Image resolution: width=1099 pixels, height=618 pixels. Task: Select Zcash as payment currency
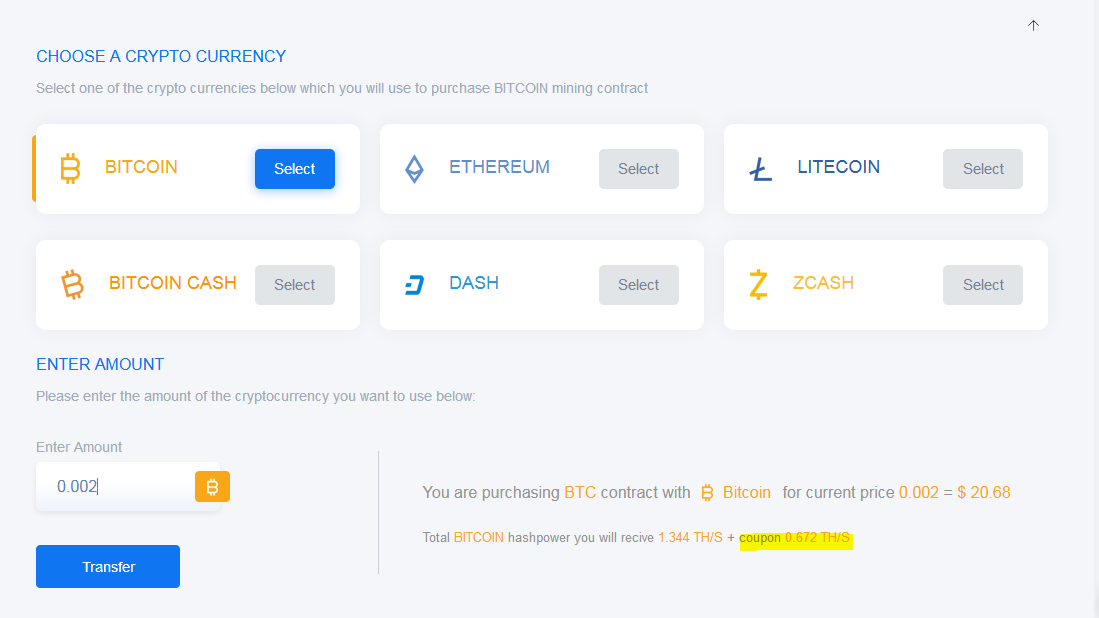tap(982, 285)
